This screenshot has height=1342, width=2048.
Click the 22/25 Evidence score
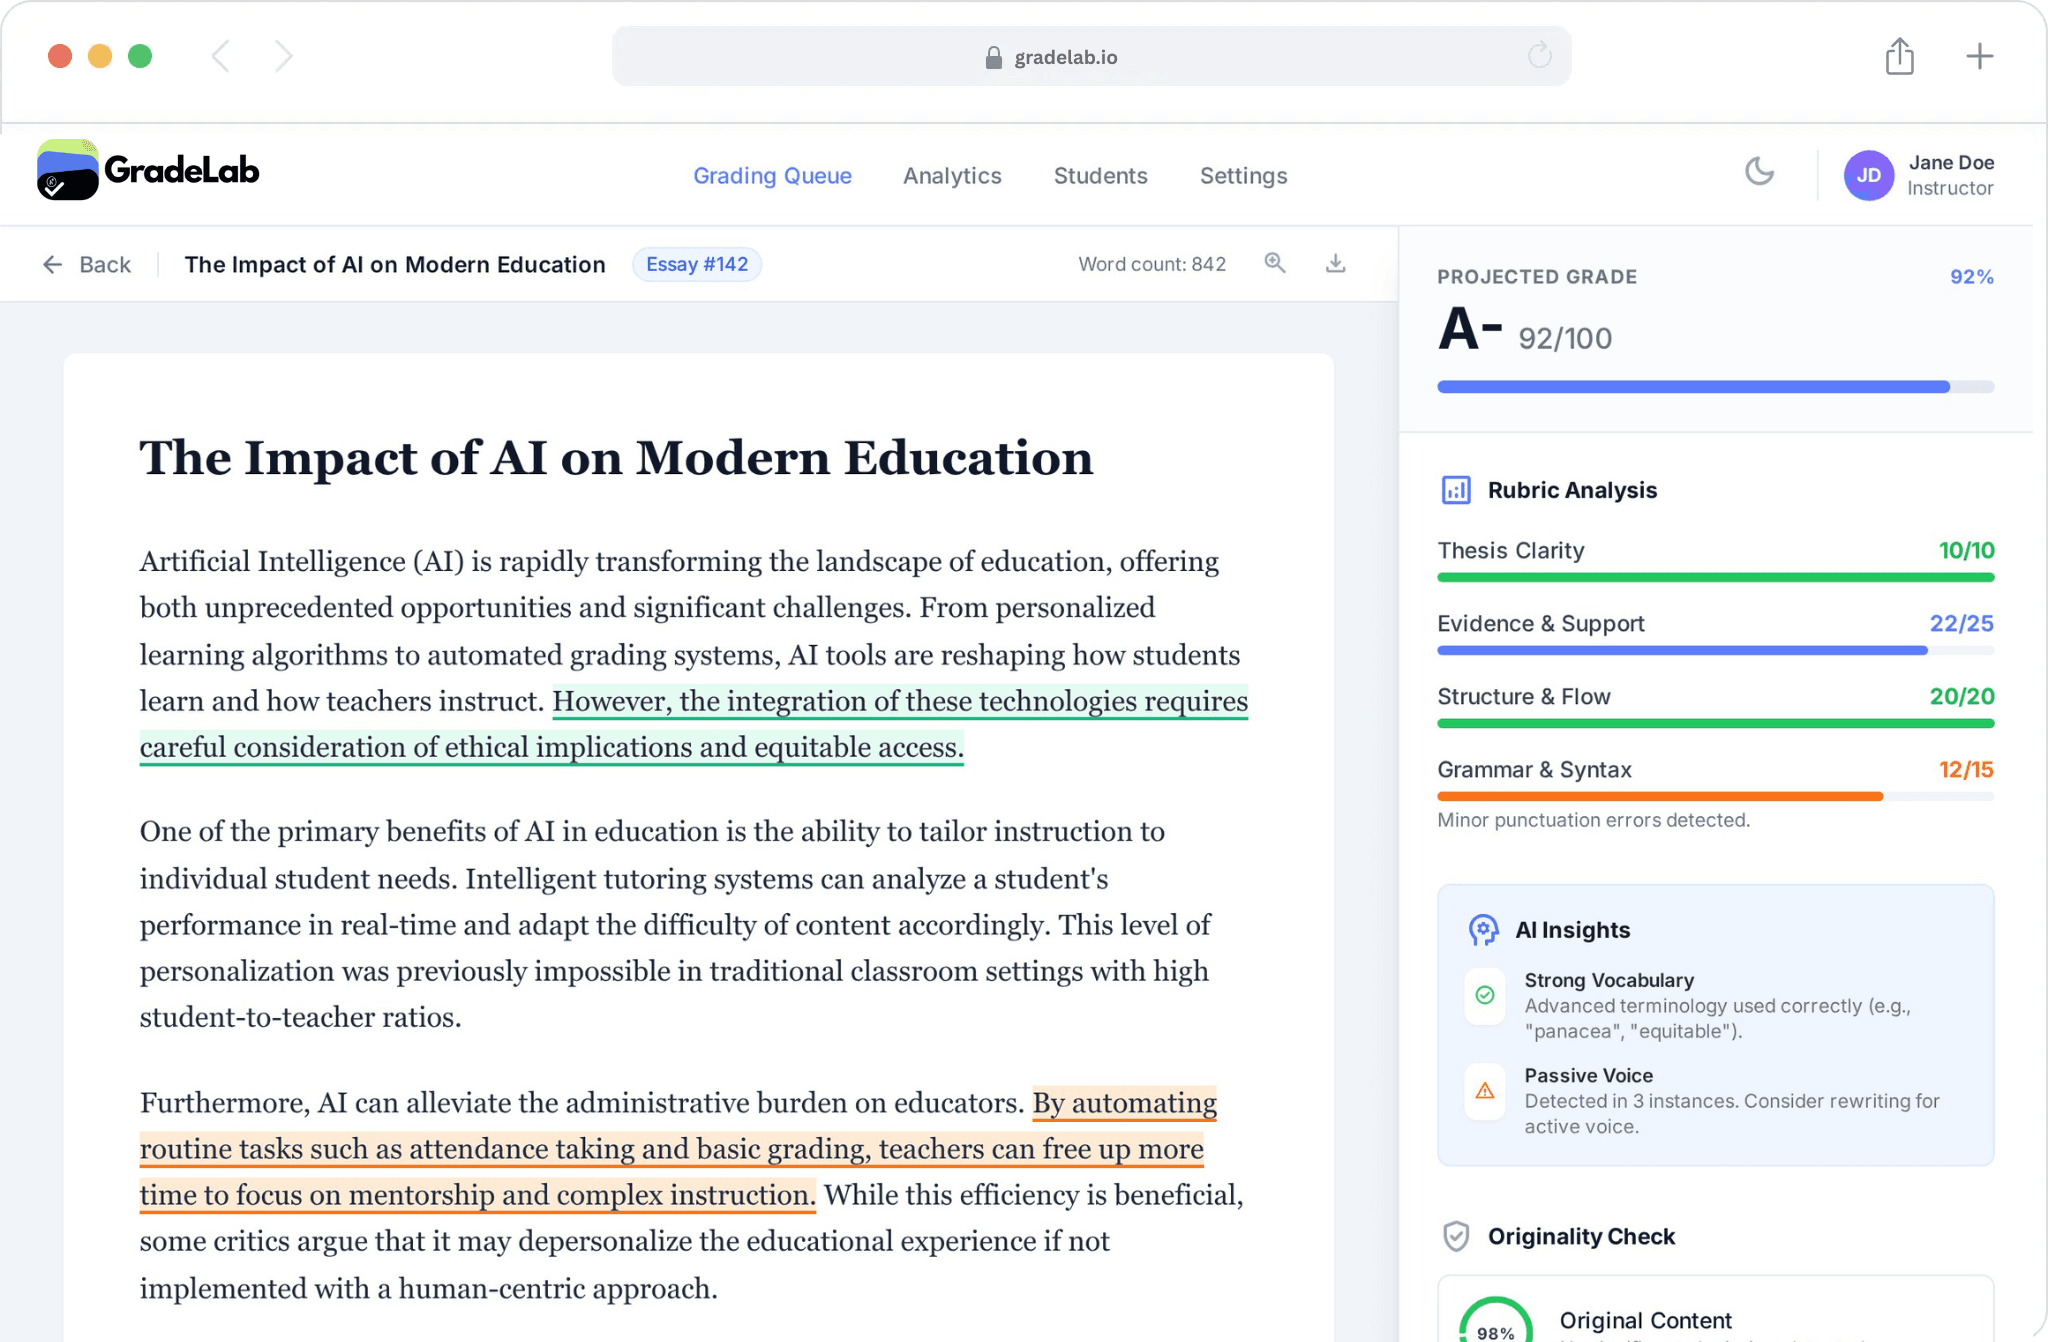[x=1961, y=623]
